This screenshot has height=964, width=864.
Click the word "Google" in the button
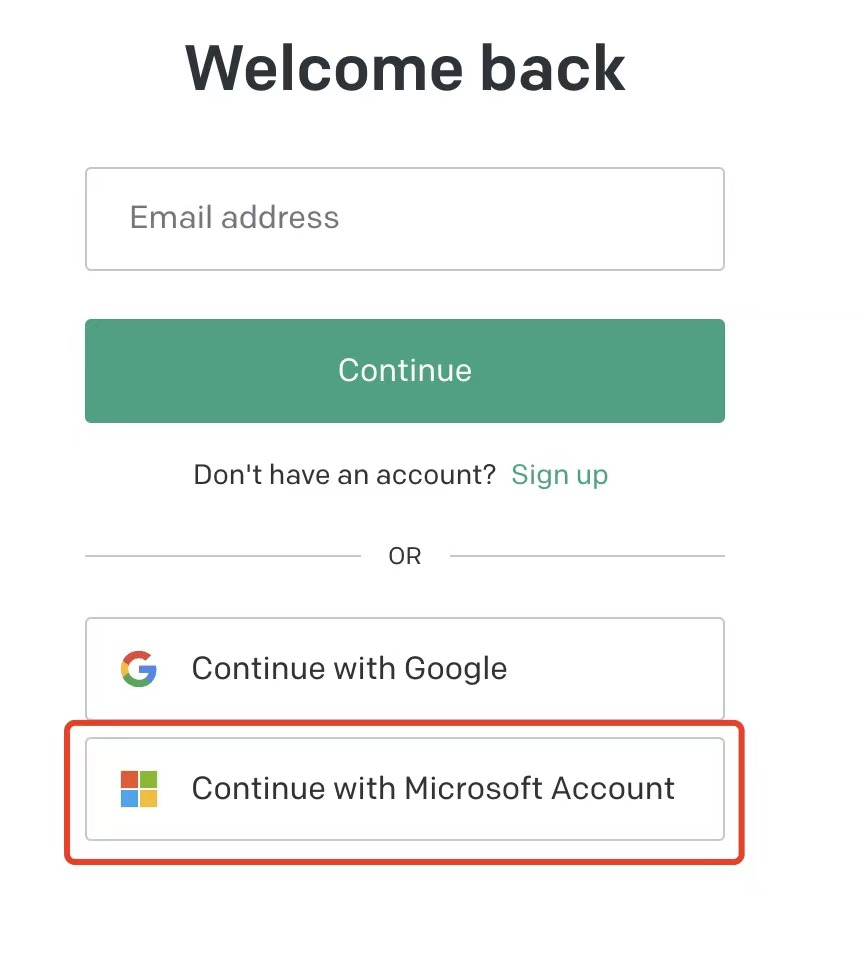[x=456, y=670]
